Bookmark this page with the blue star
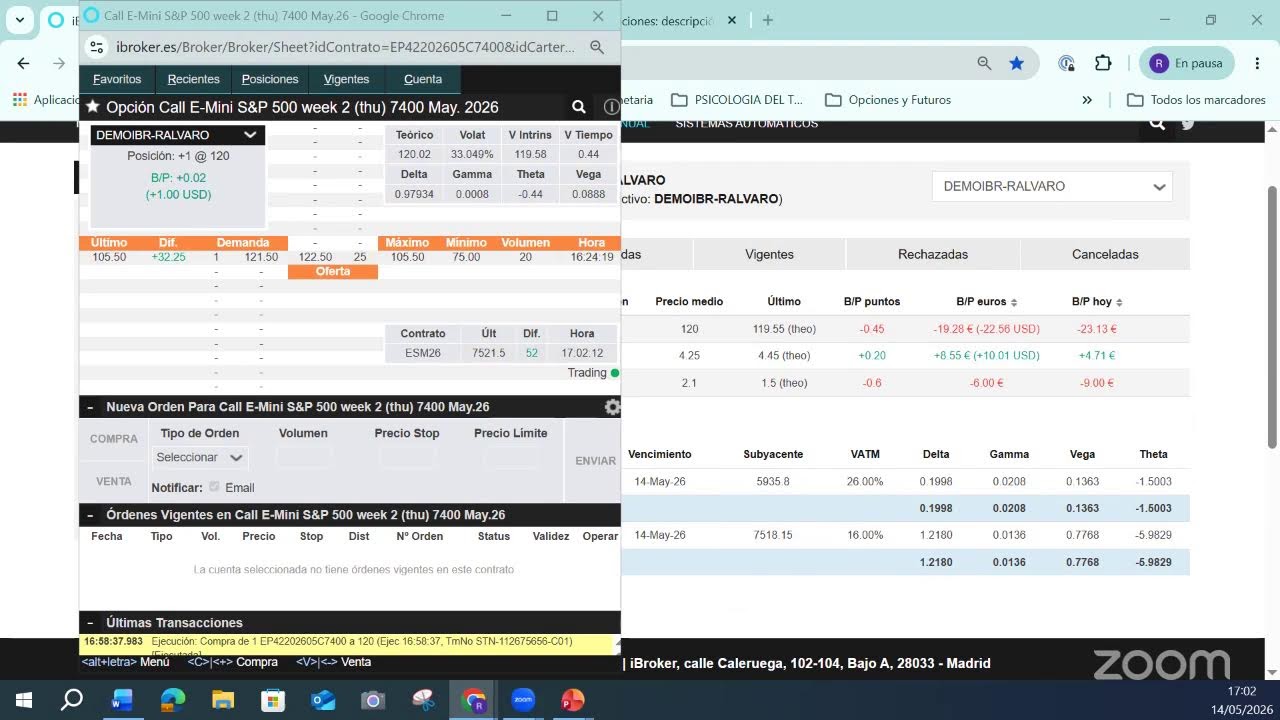 [x=1017, y=63]
